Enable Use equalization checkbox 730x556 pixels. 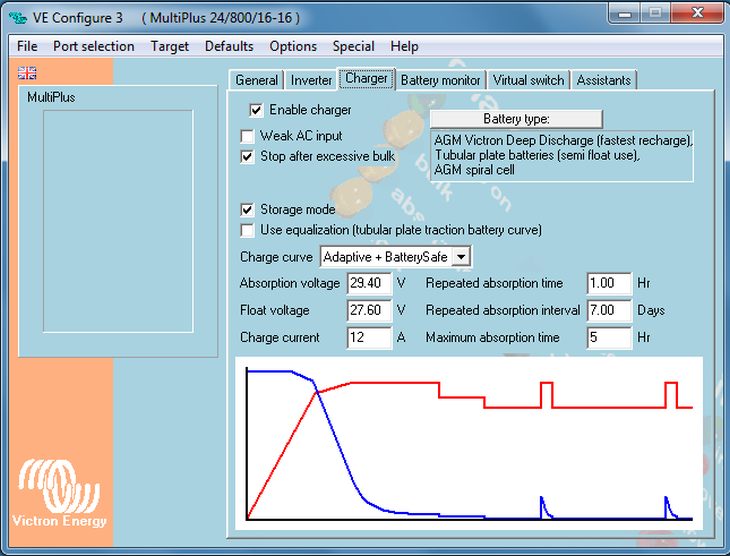248,230
